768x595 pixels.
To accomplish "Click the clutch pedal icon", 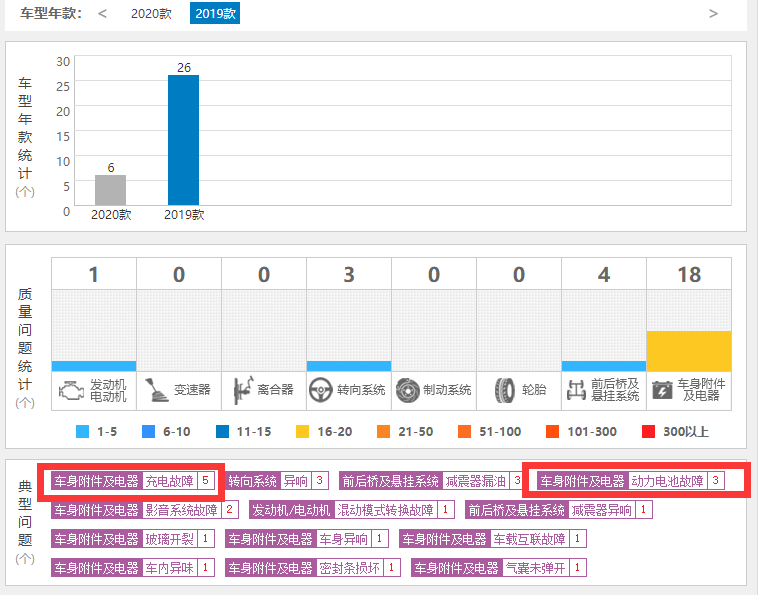I will 241,390.
